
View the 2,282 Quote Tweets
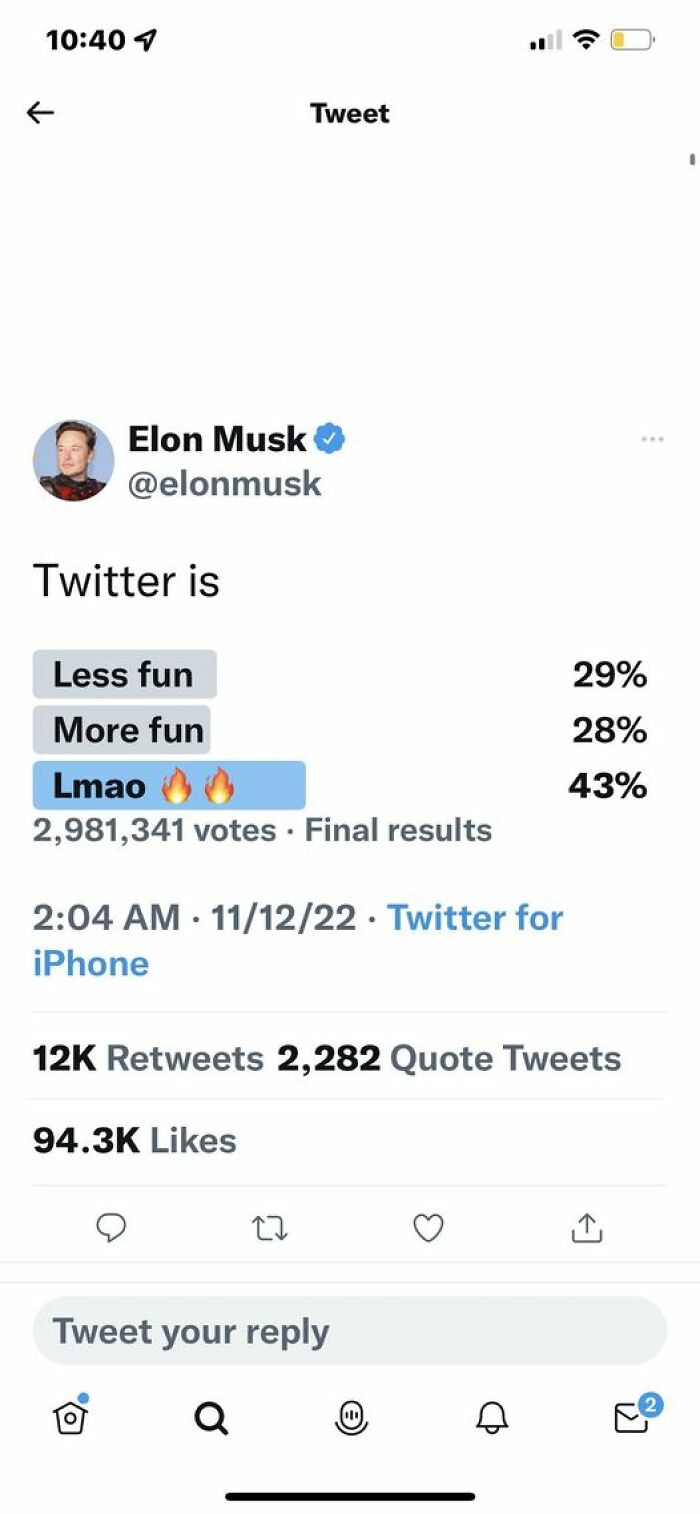449,1059
